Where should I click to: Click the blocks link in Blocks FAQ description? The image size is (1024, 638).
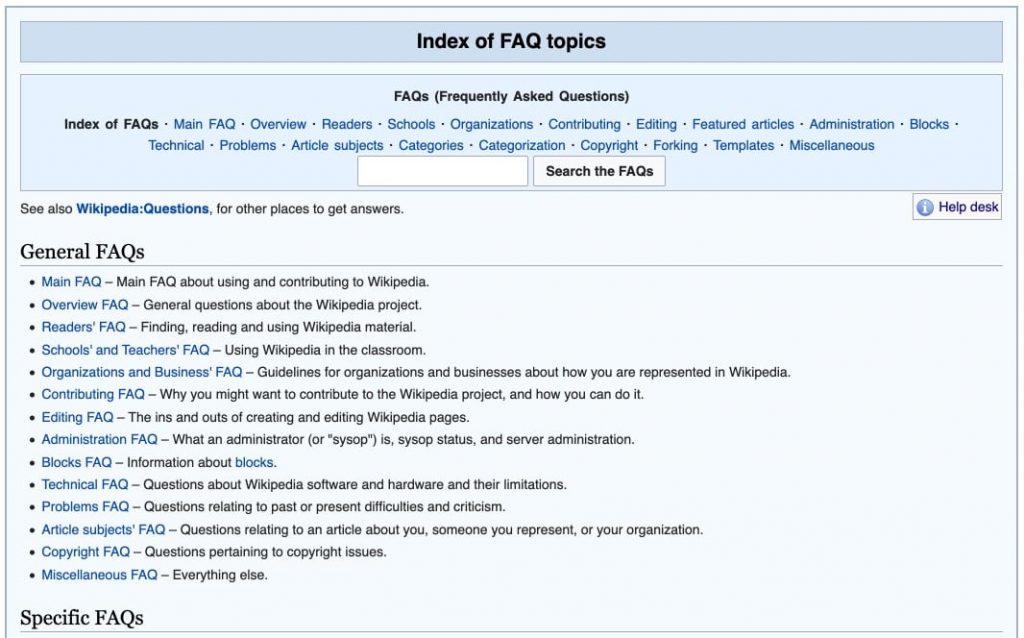point(253,462)
